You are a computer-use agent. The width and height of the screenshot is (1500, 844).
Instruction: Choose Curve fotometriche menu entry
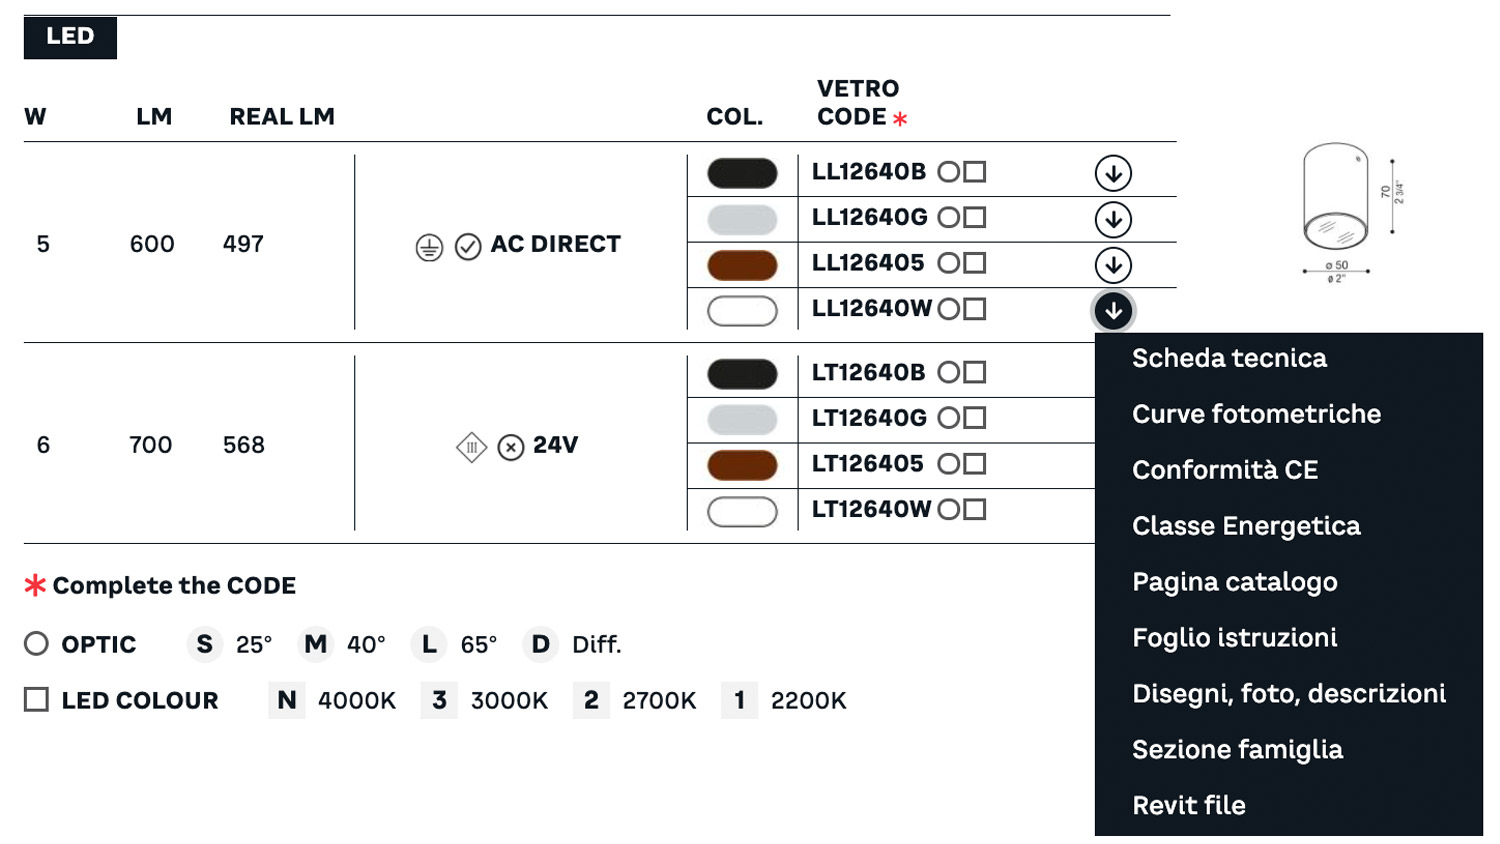[1256, 414]
